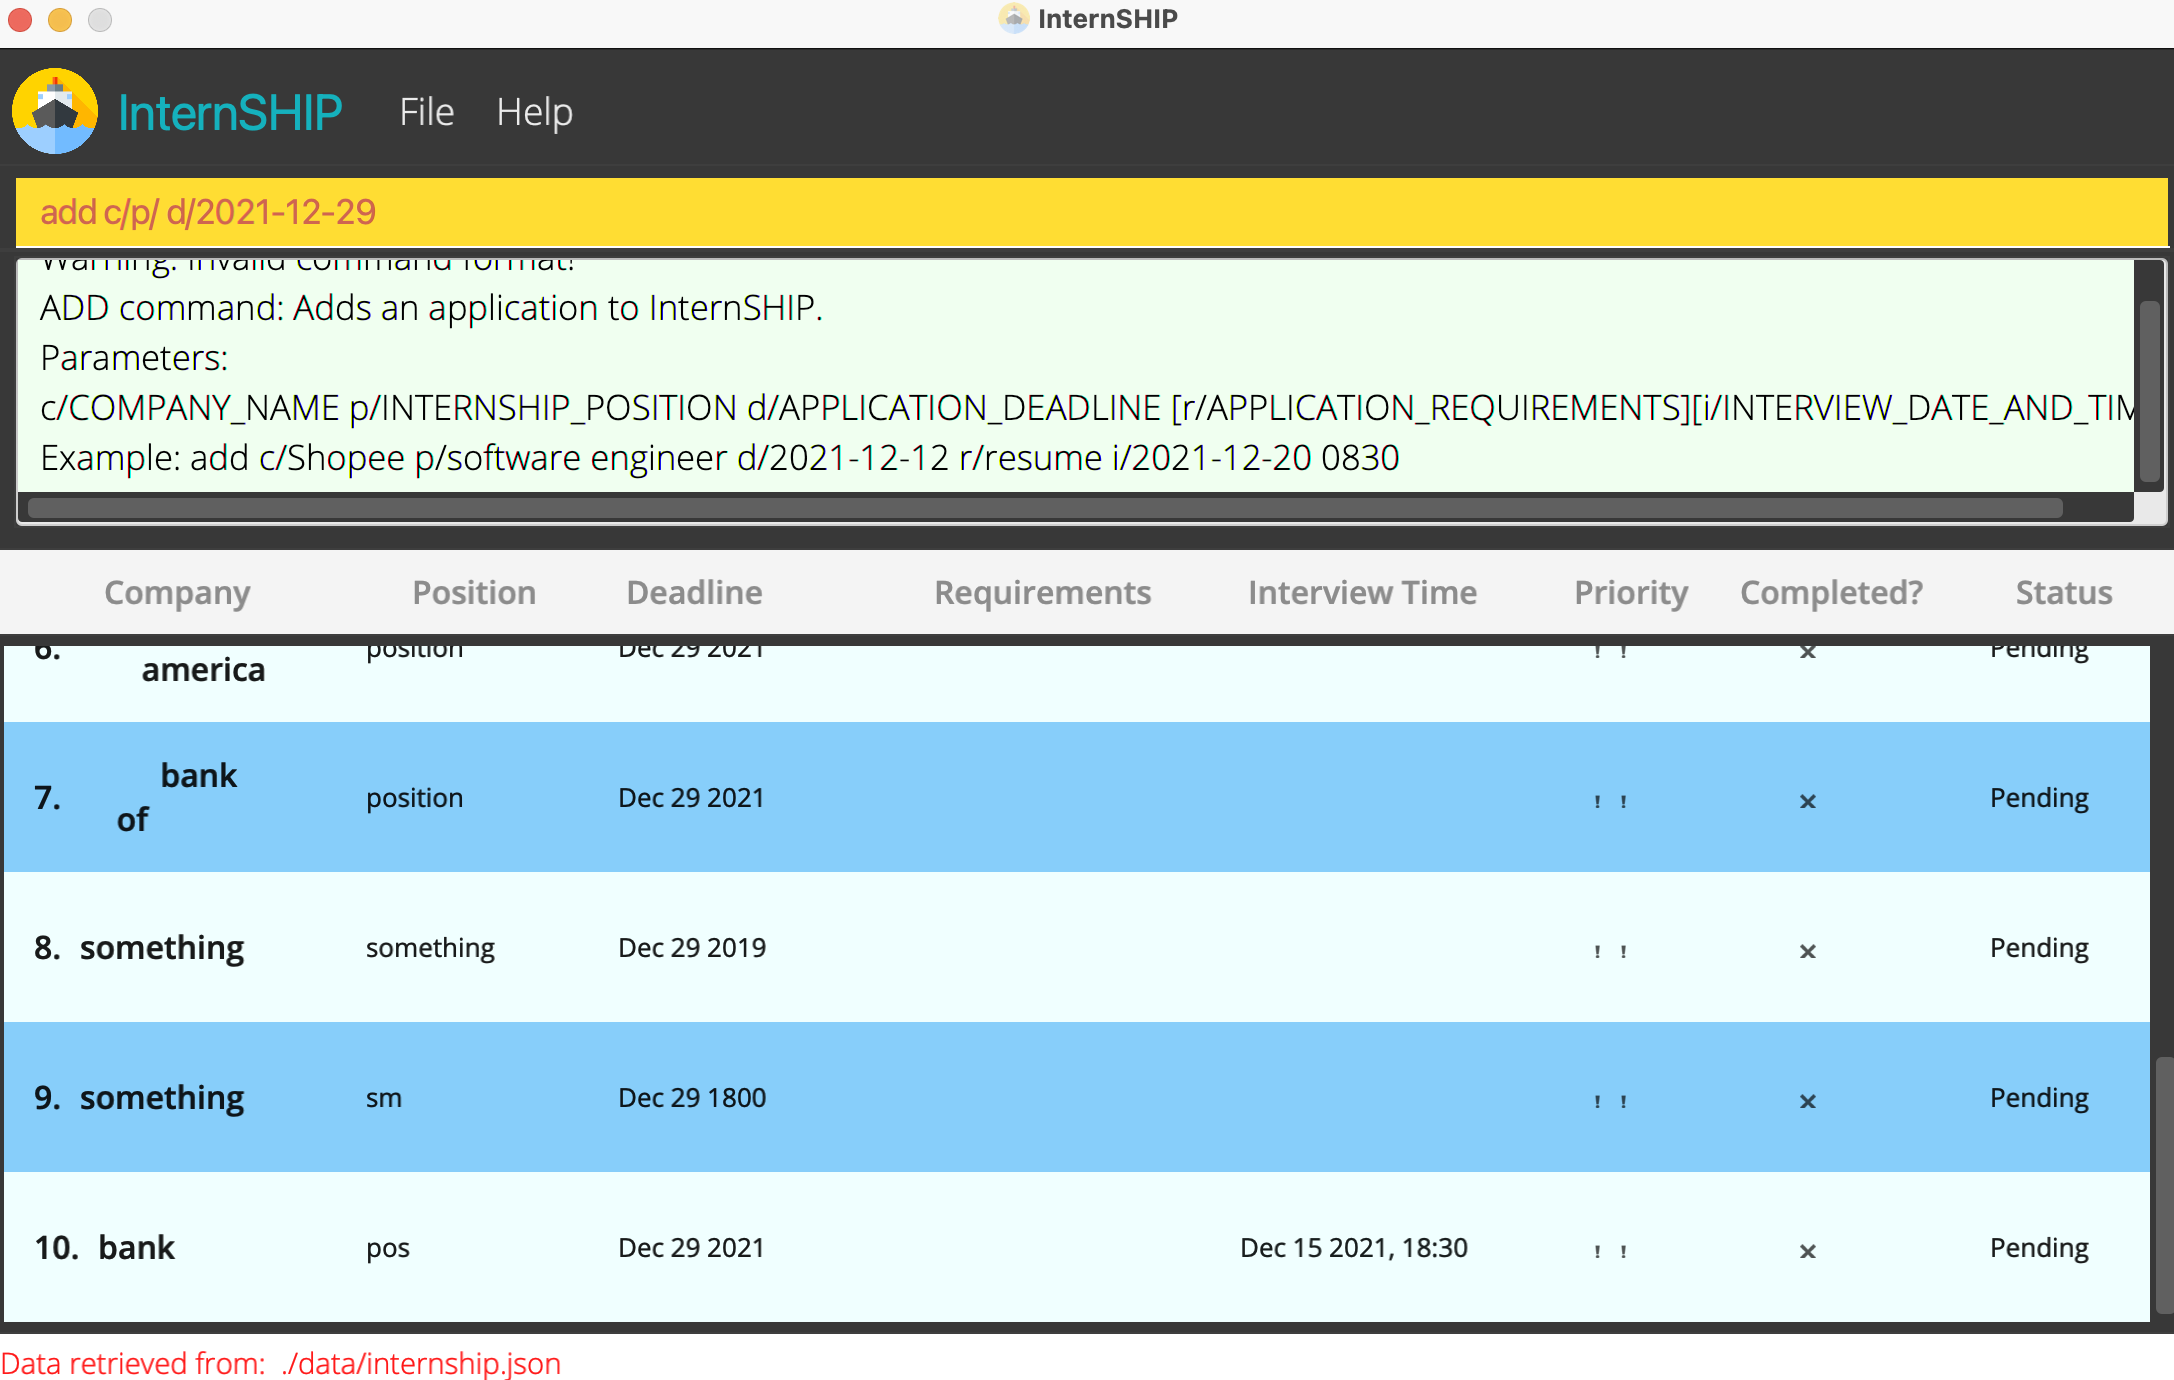Viewport: 2174px width, 1380px height.
Task: Open the Help menu
Action: 534,112
